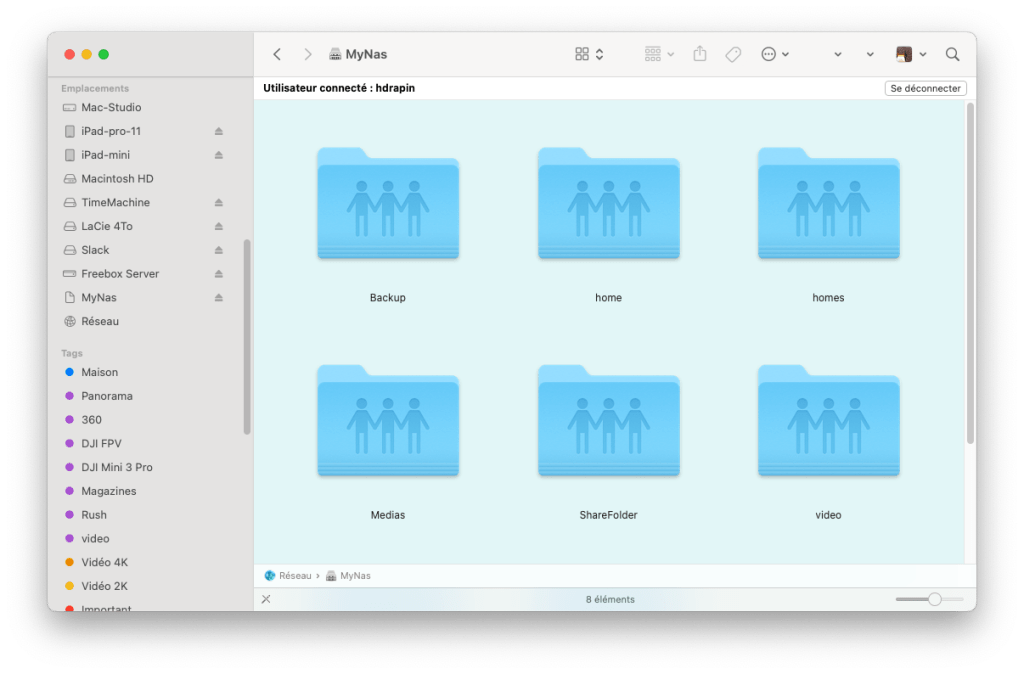
Task: Open the search magnifier icon
Action: pos(952,54)
